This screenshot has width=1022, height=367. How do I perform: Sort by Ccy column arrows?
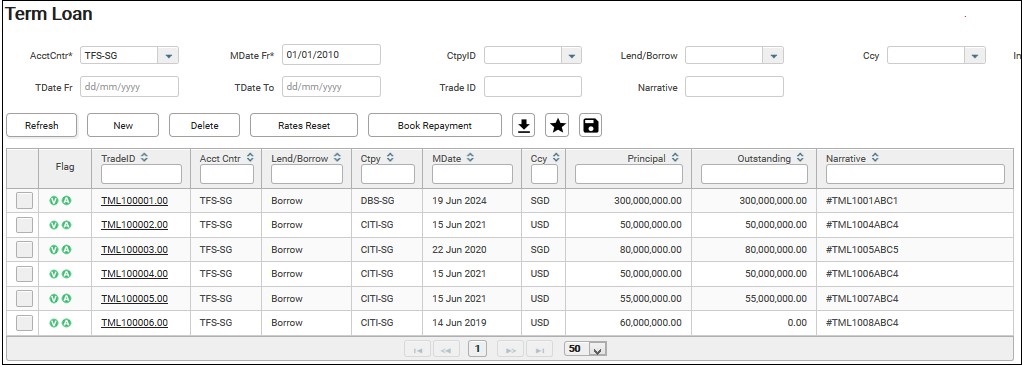(556, 158)
